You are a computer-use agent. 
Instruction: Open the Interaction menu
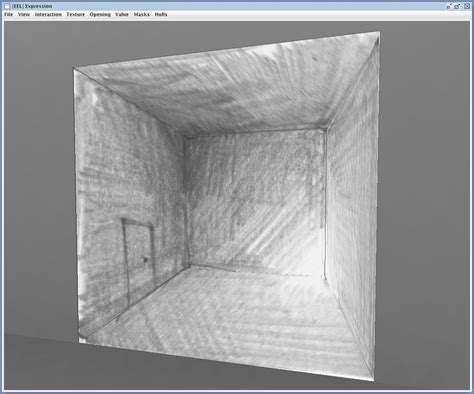[48, 14]
